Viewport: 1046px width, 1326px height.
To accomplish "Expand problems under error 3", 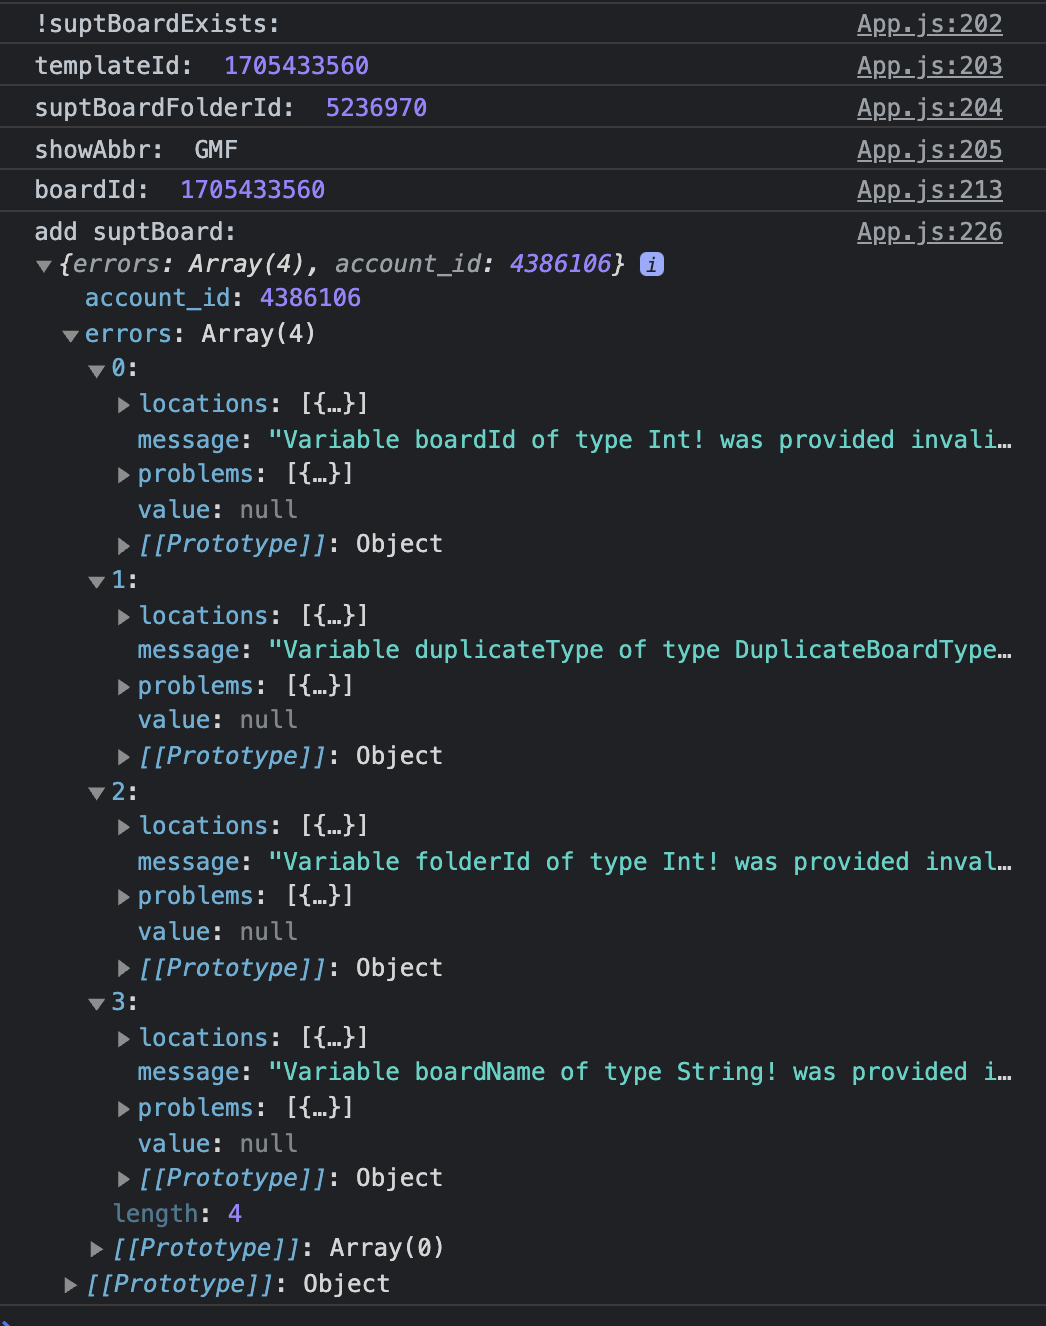I will [124, 1109].
